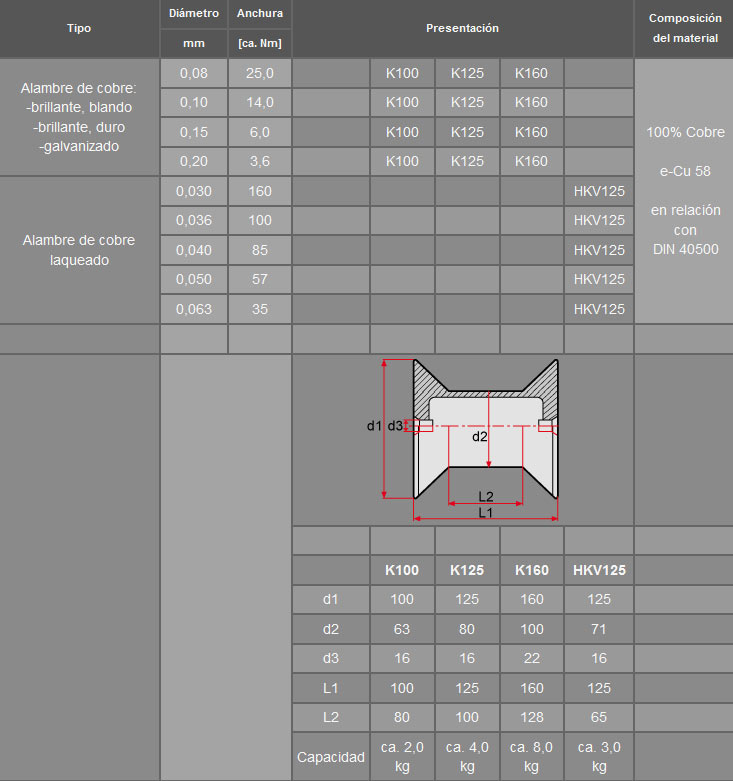Screen dimensions: 733x781
Task: Select the Alambre de cobre brillante, blando cell
Action: coord(79,117)
